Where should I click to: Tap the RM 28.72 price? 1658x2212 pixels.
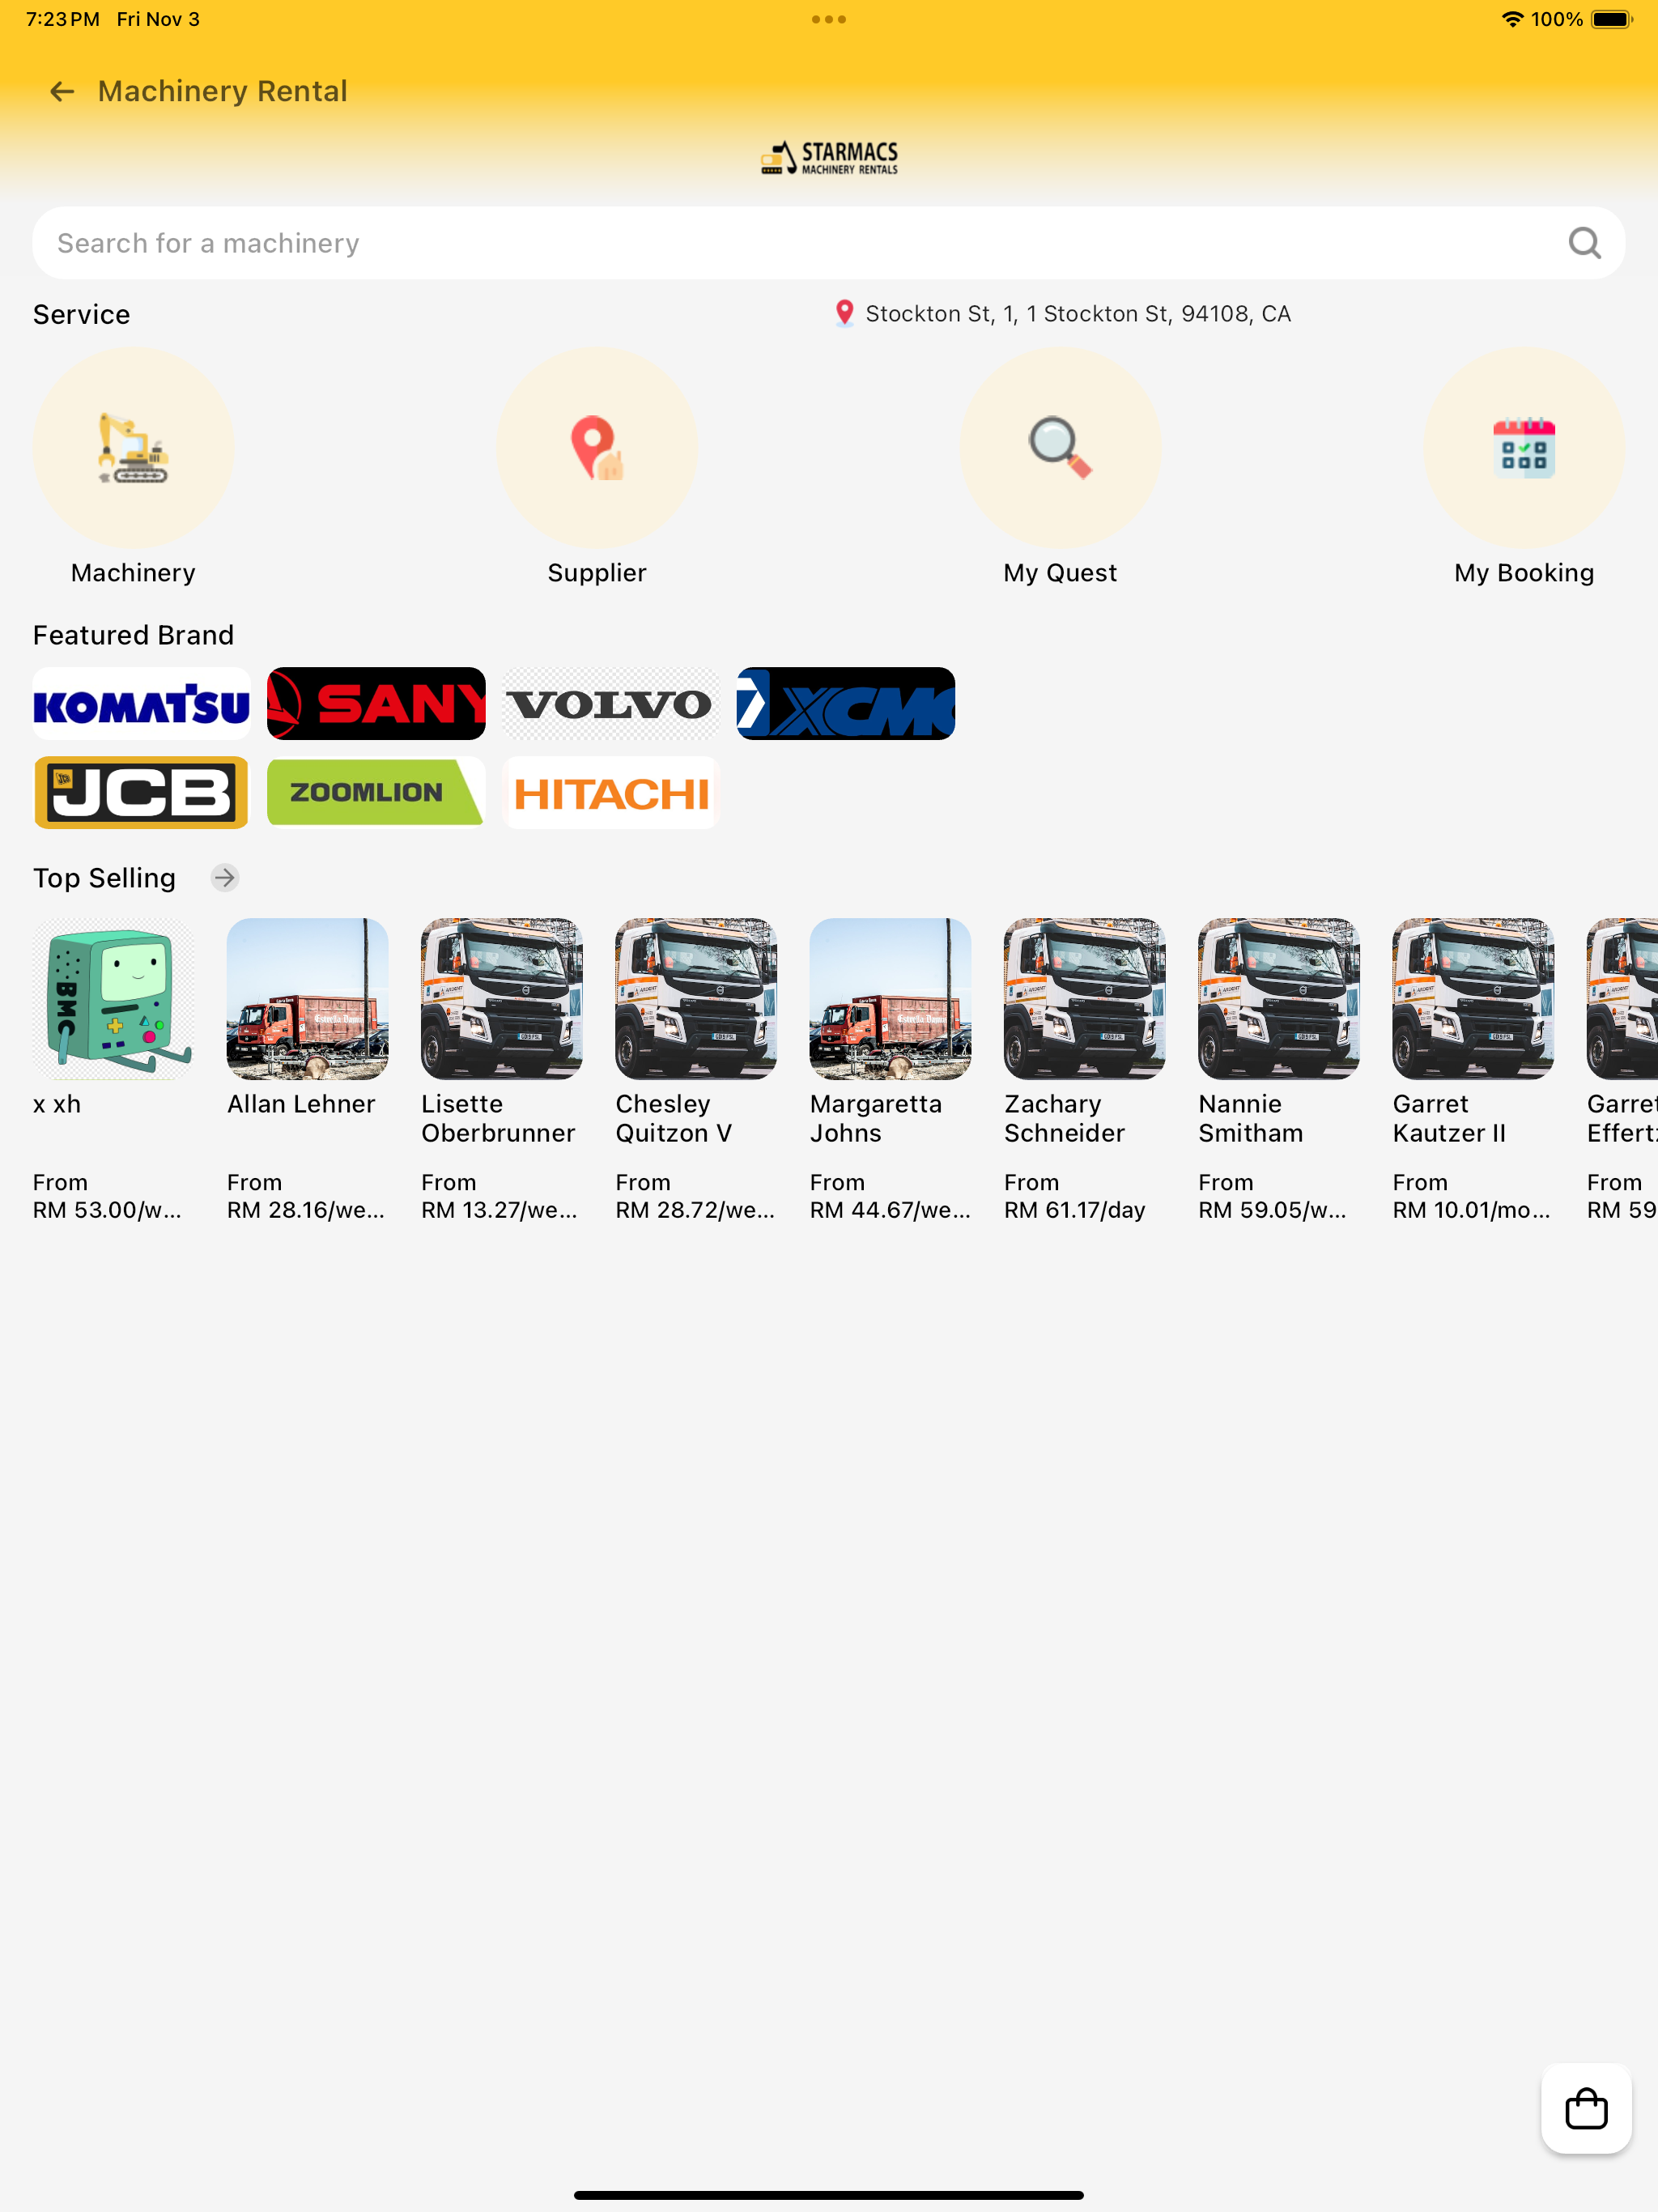tap(695, 1210)
